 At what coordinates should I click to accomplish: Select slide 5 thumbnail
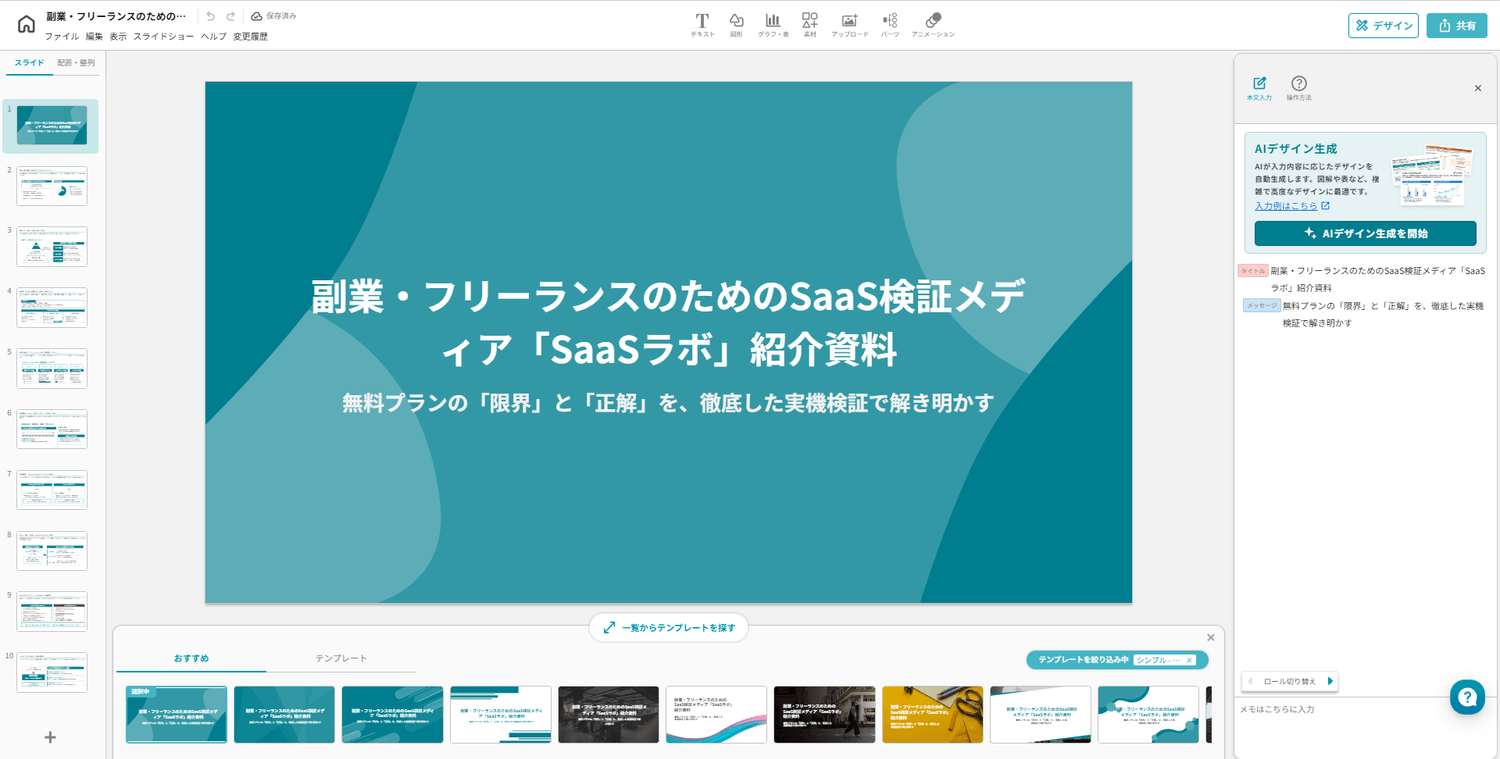pos(52,368)
